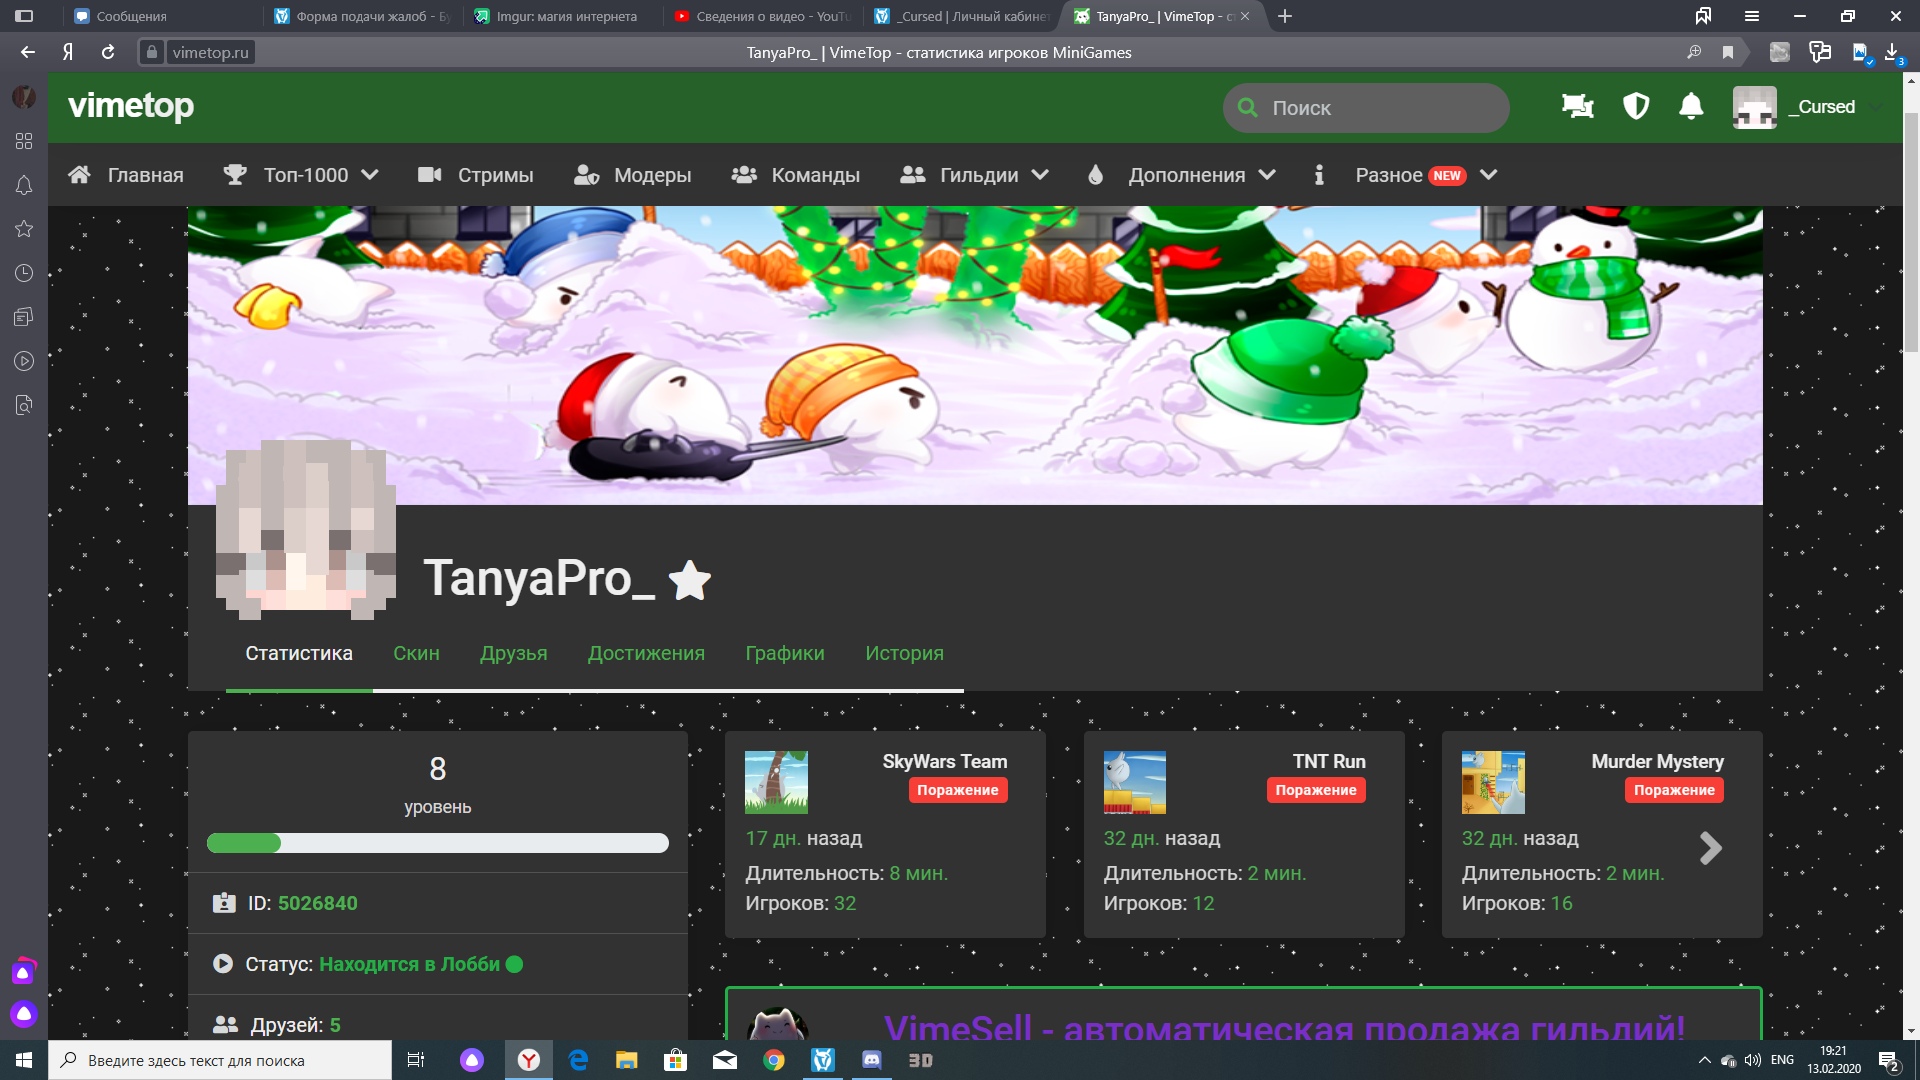
Task: Open Alice assistant in browser sidebar
Action: (24, 1014)
